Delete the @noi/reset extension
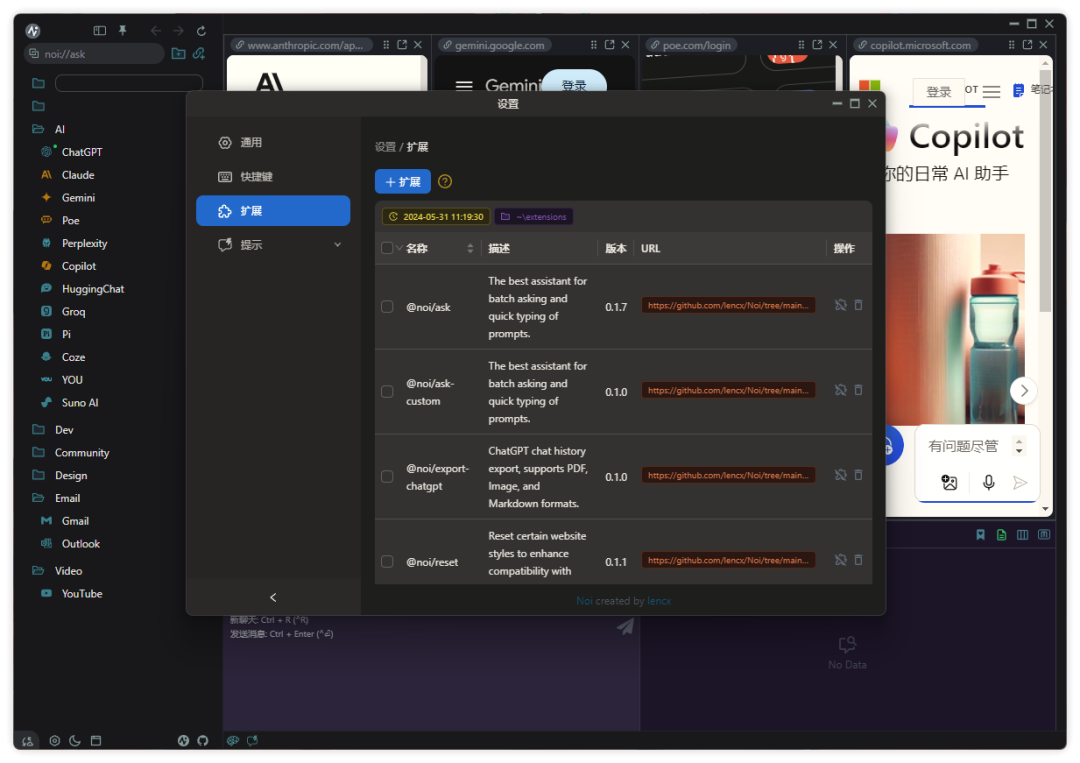This screenshot has width=1080, height=763. pyautogui.click(x=858, y=561)
